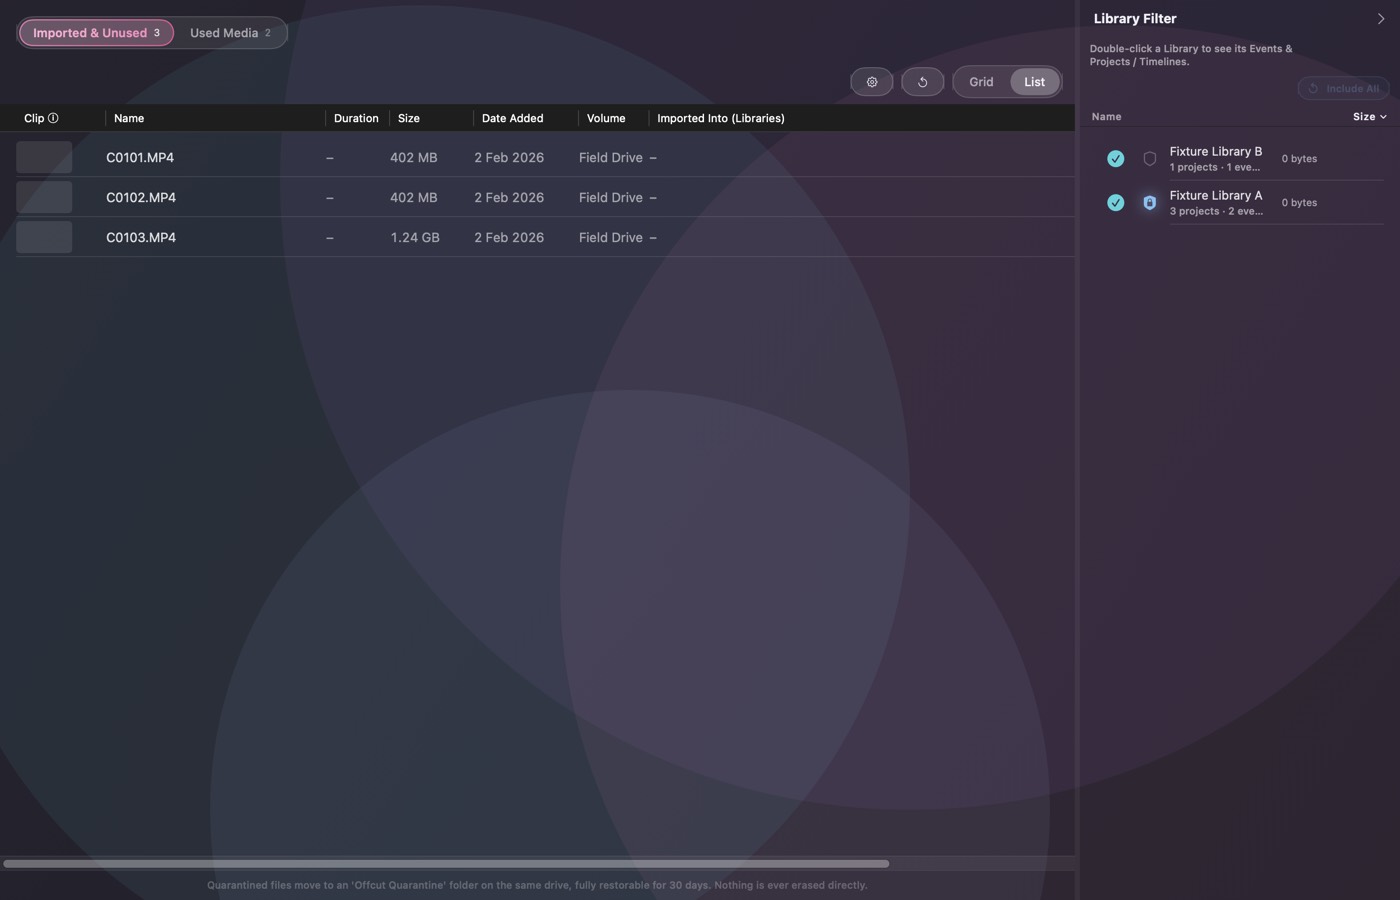Click the Imported Into (Libraries) column header
Viewport: 1400px width, 900px height.
[x=721, y=118]
